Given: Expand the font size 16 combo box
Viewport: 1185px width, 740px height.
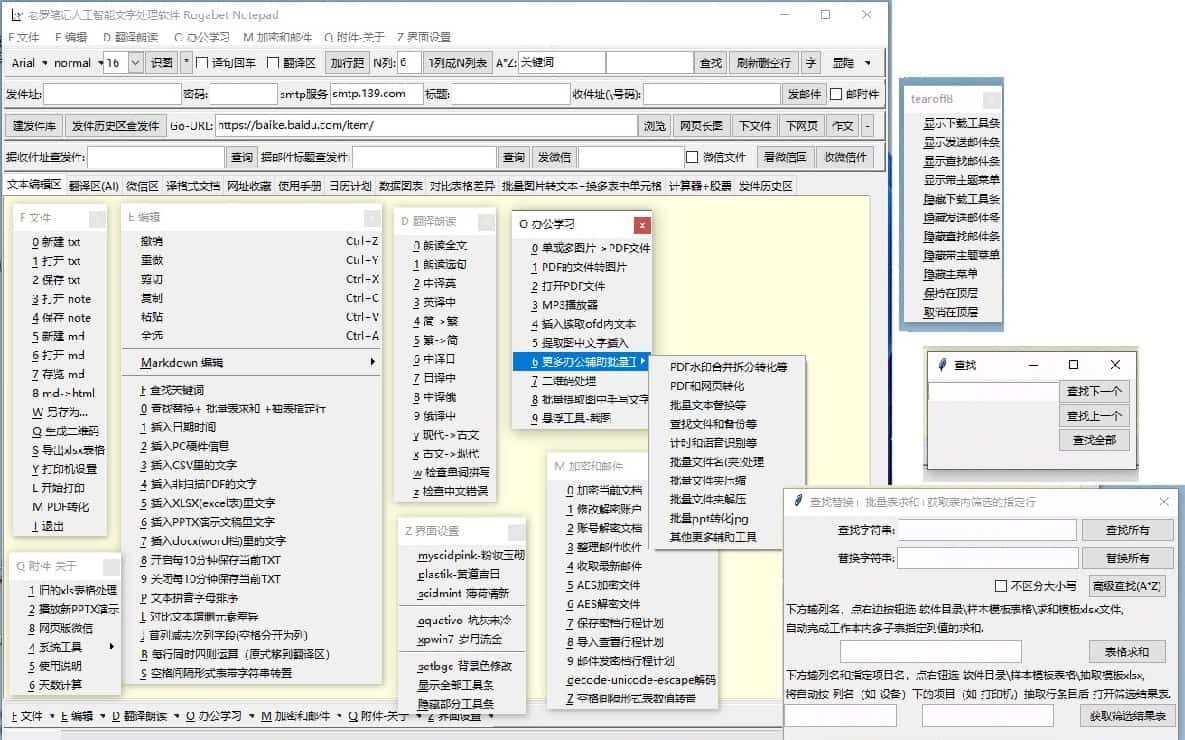Looking at the screenshot, I should [x=137, y=63].
